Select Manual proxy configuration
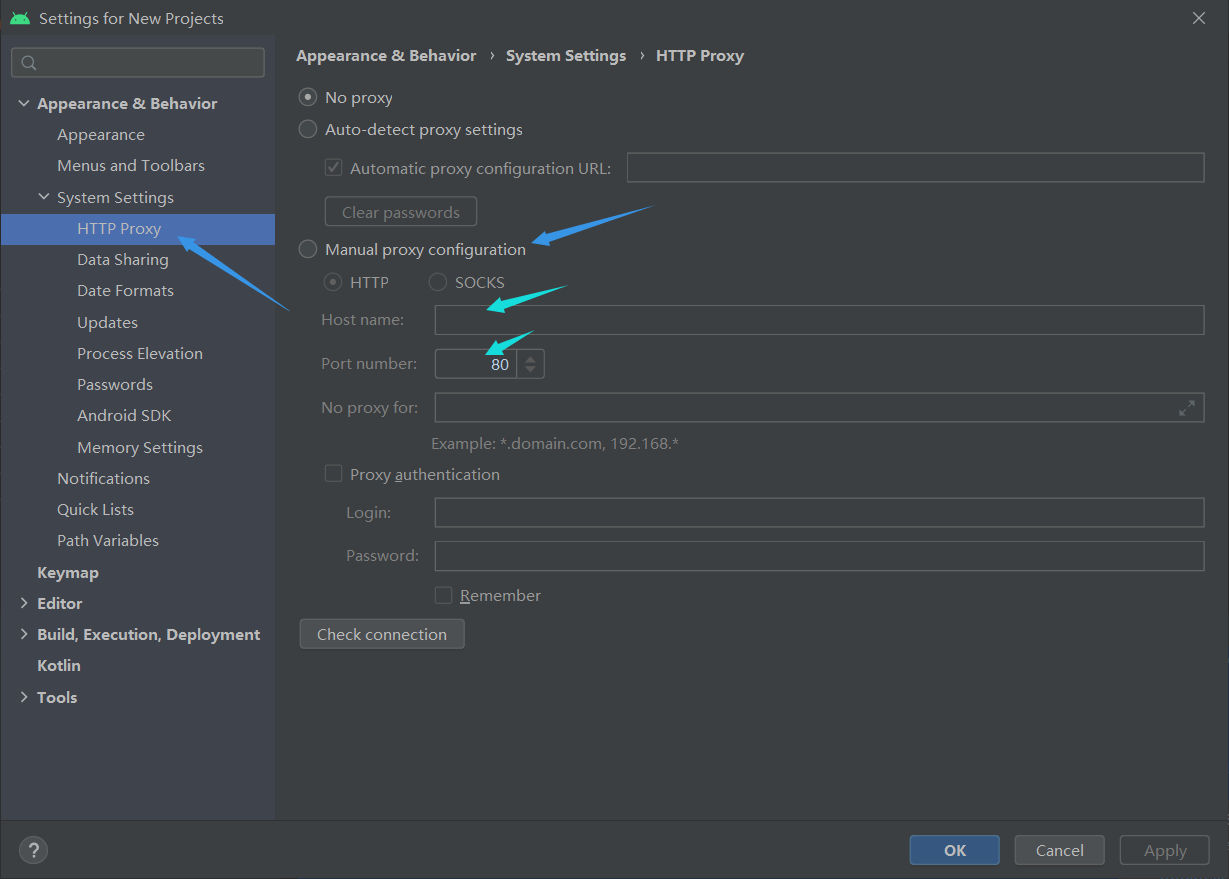Viewport: 1229px width, 879px height. pyautogui.click(x=307, y=248)
